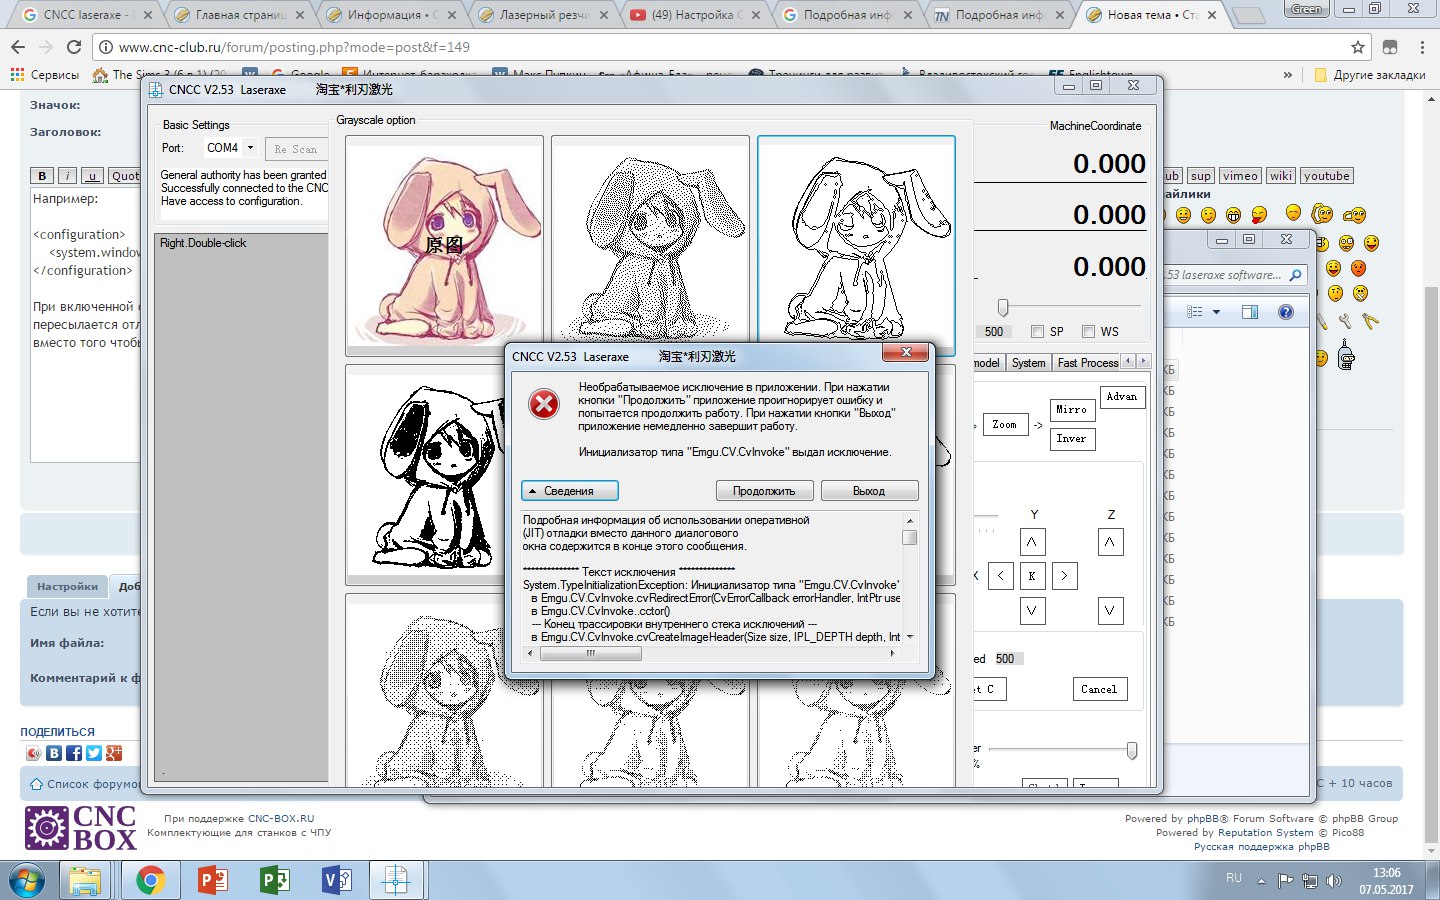Click the Y-axis down arrow jog button
The width and height of the screenshot is (1440, 900).
coord(1032,611)
